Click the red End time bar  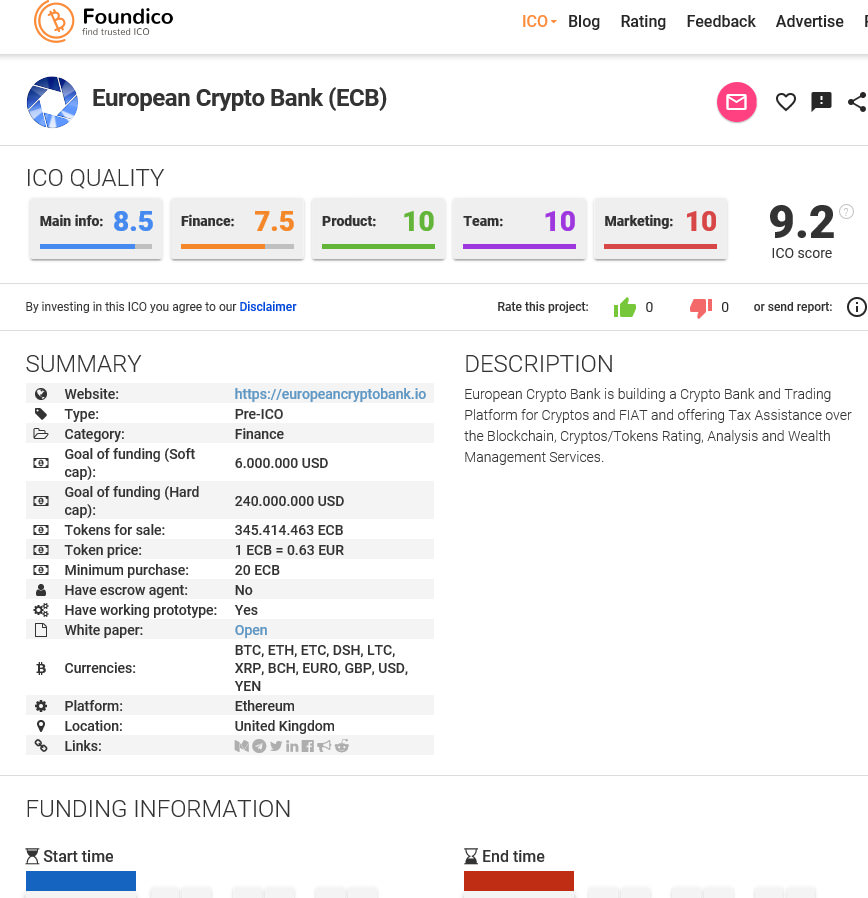pos(519,881)
